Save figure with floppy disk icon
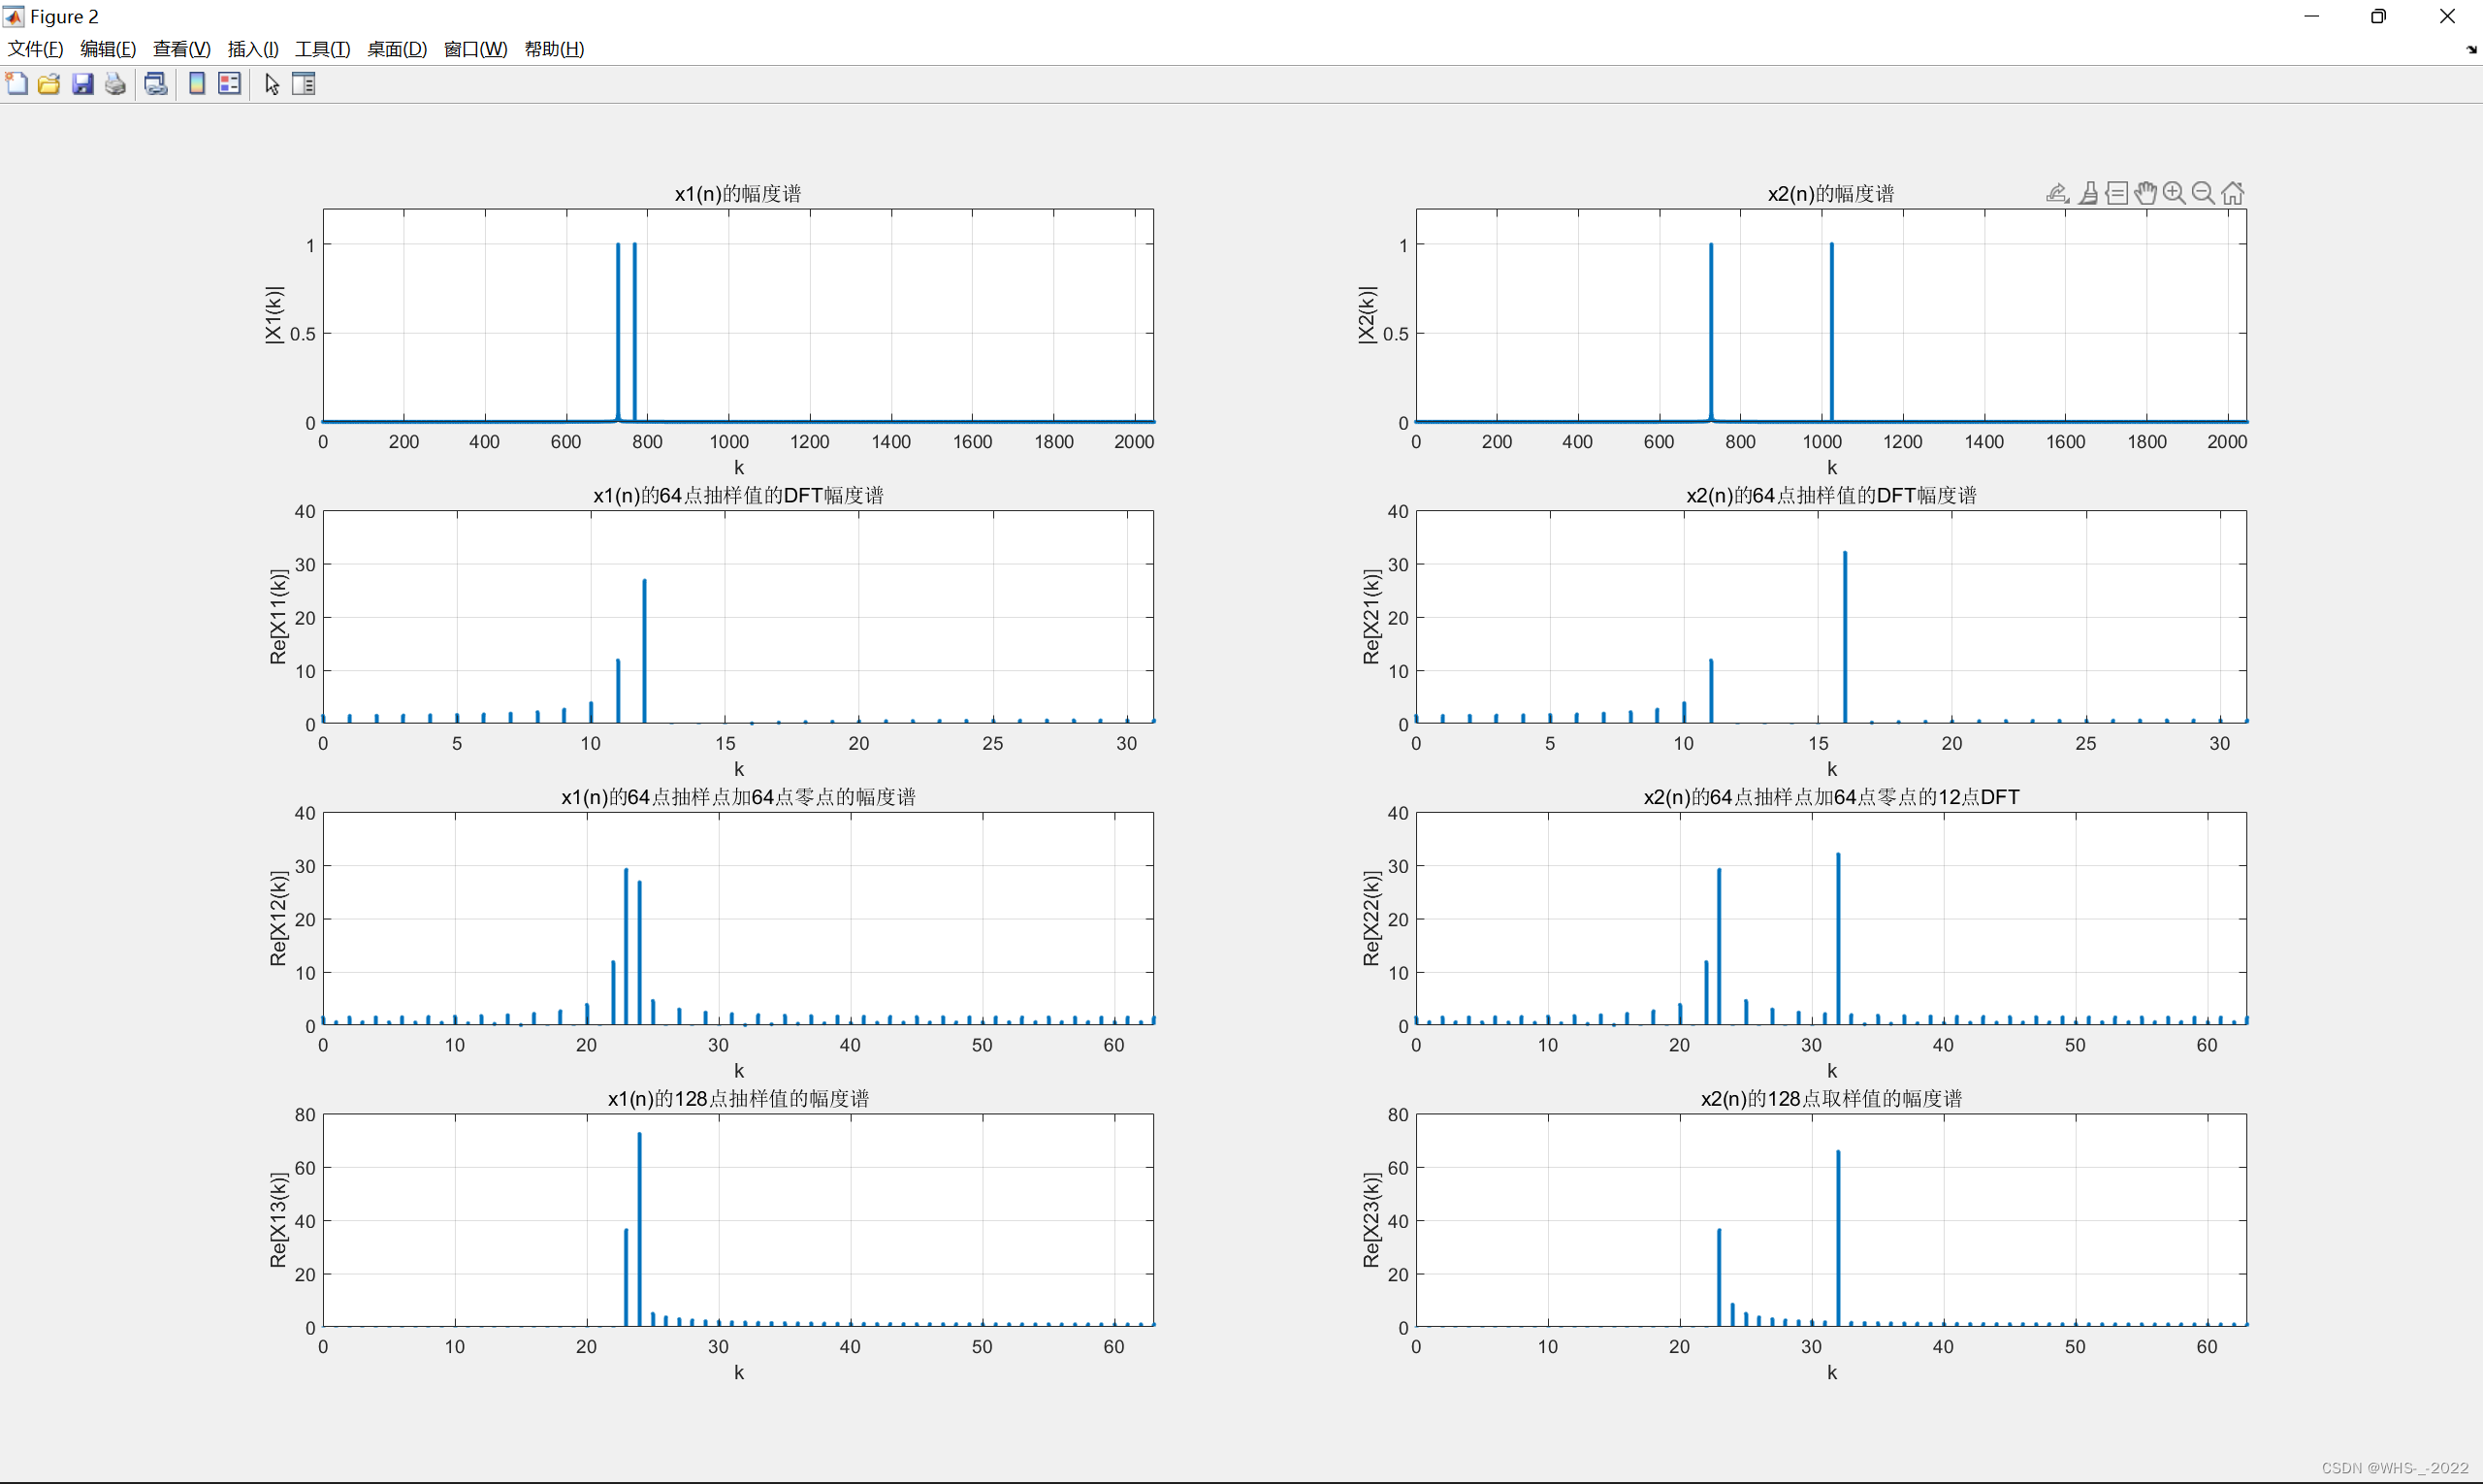Image resolution: width=2483 pixels, height=1484 pixels. (83, 84)
